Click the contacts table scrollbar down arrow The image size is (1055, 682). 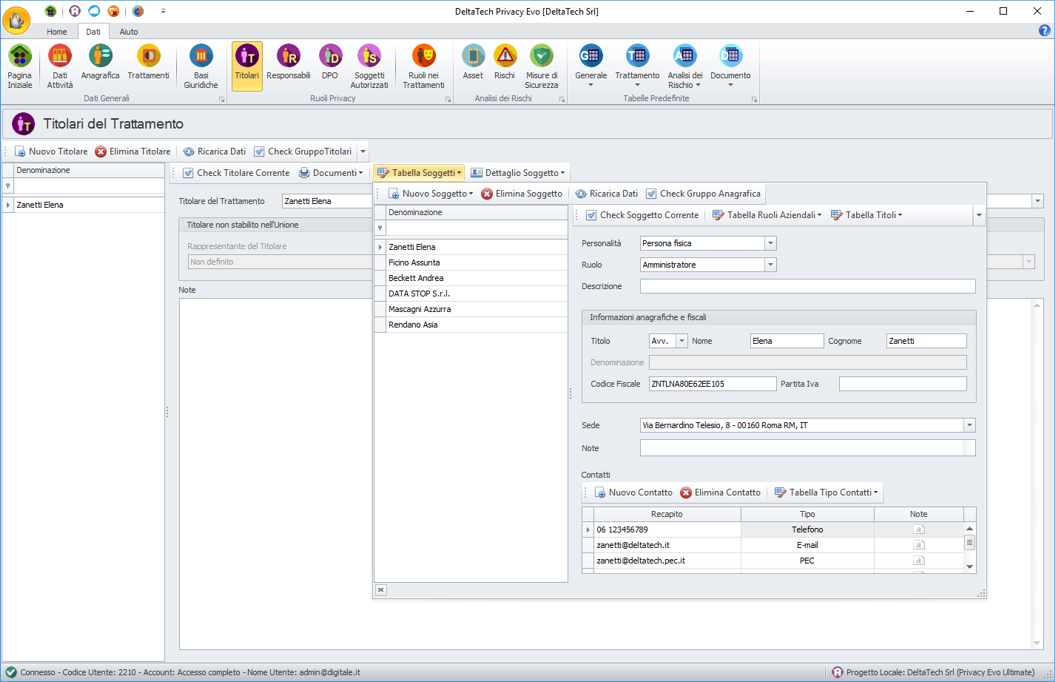[x=970, y=567]
